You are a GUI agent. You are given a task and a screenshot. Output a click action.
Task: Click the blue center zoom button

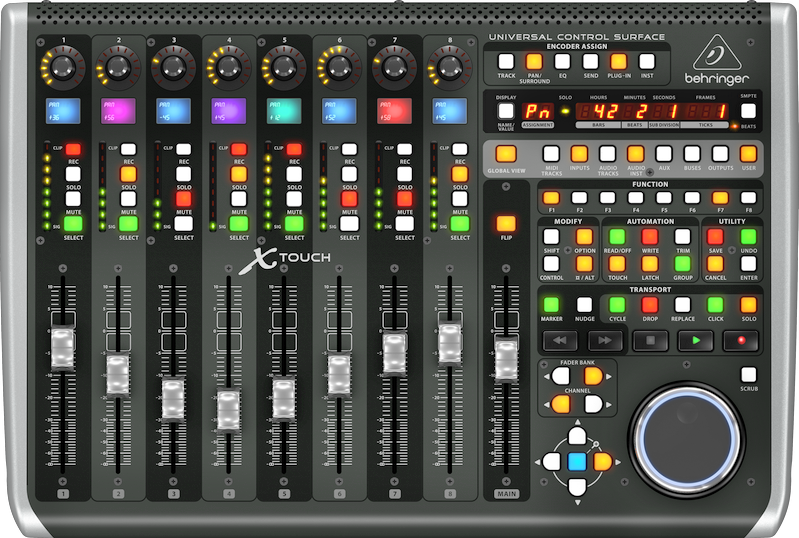pos(577,462)
